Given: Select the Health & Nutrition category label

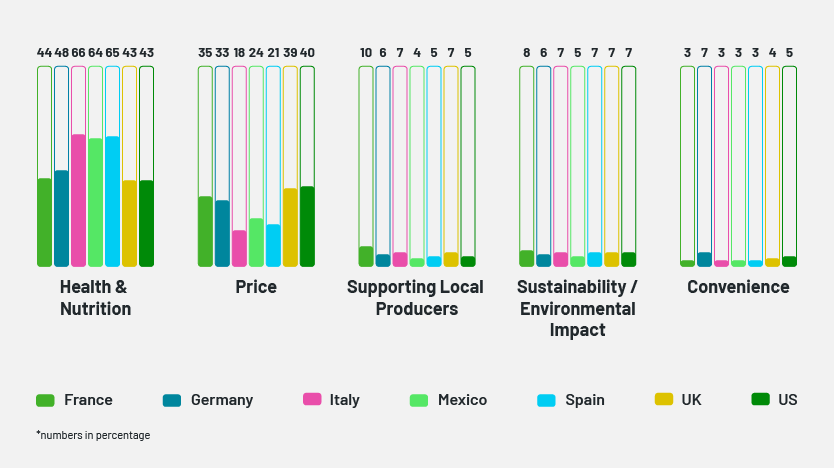Looking at the screenshot, I should coord(95,298).
